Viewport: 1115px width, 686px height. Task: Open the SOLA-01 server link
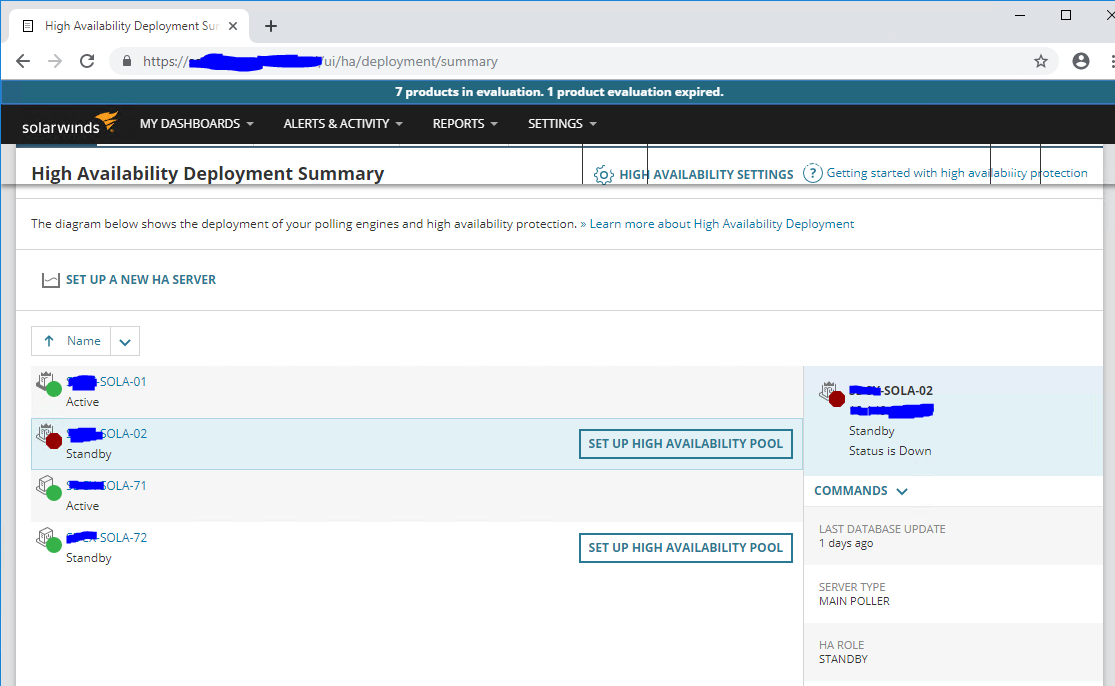[x=107, y=382]
